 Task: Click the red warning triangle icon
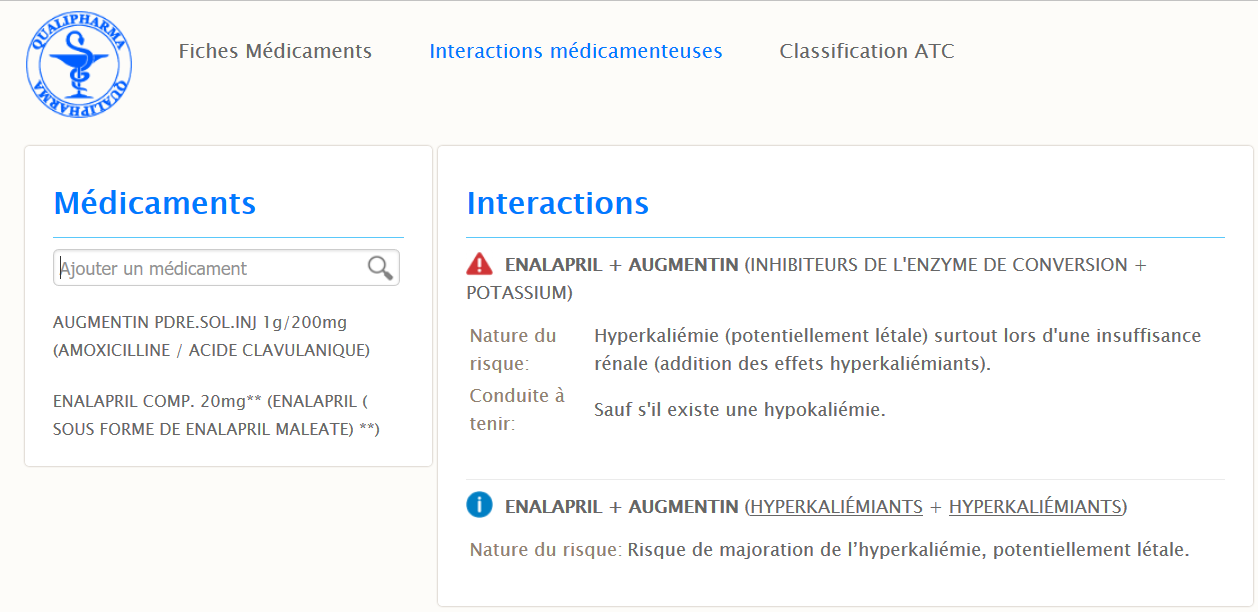coord(480,264)
